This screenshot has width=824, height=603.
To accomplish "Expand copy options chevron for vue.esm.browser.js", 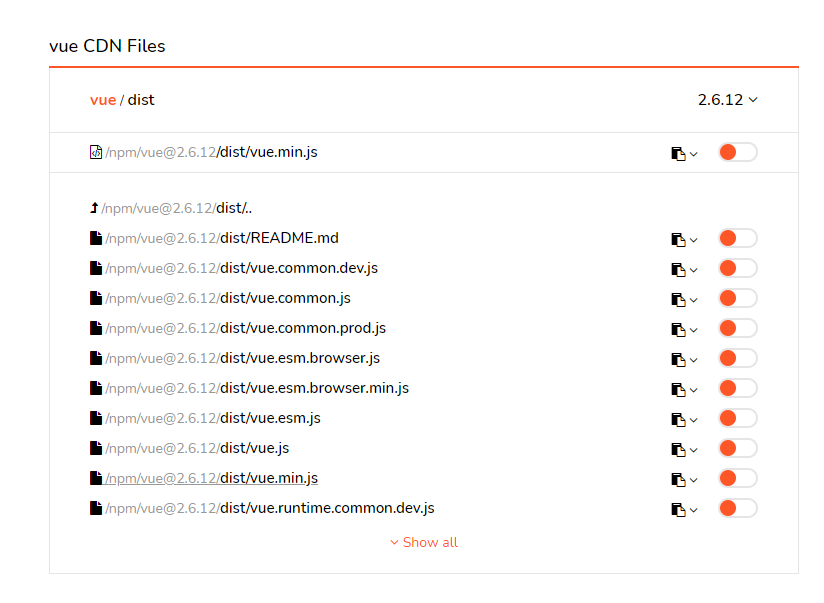I will coord(694,360).
